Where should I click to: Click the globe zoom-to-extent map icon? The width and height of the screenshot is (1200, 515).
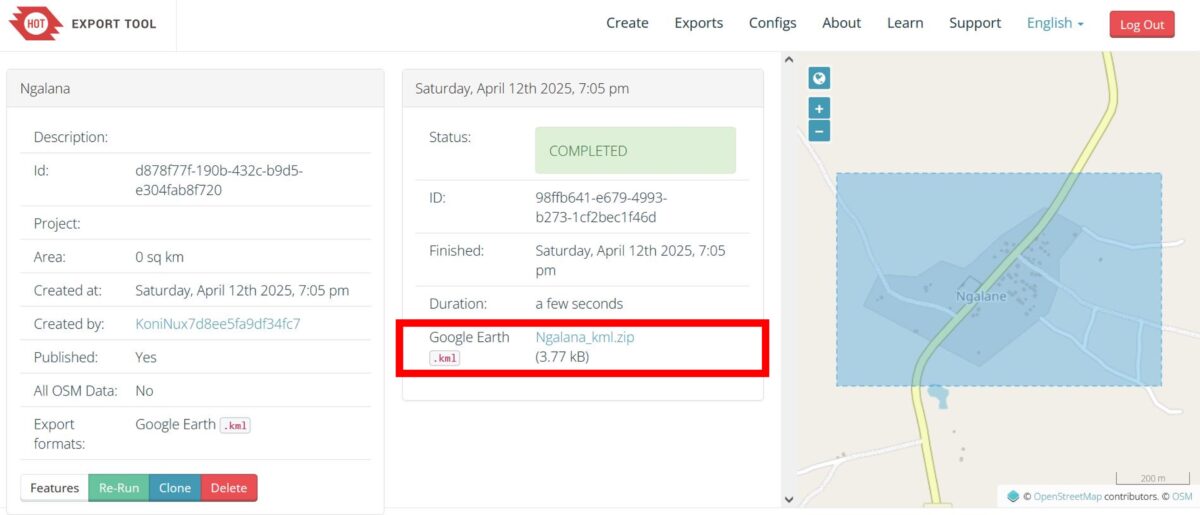point(819,79)
